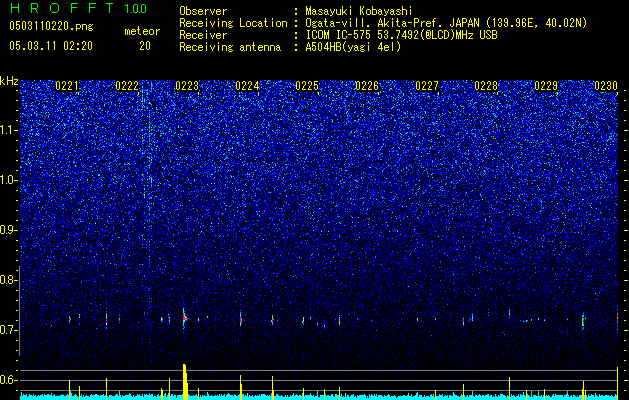Click the meteor label
This screenshot has height=400, width=629.
[x=142, y=31]
